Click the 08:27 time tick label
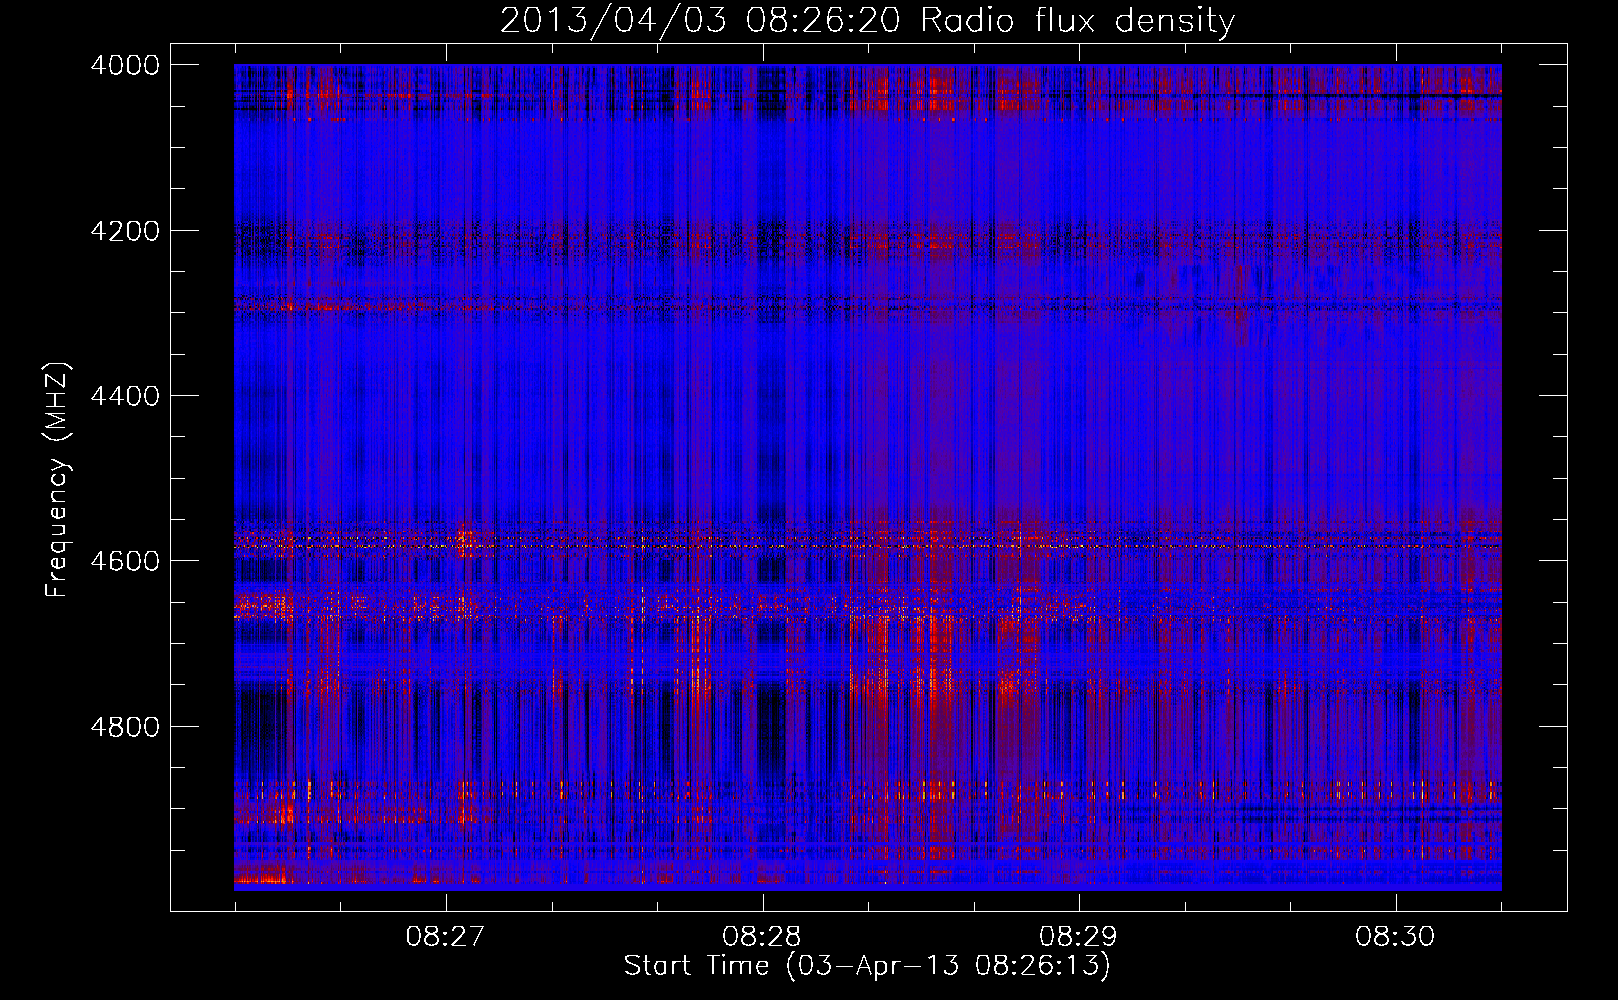This screenshot has width=1618, height=1000. click(445, 937)
